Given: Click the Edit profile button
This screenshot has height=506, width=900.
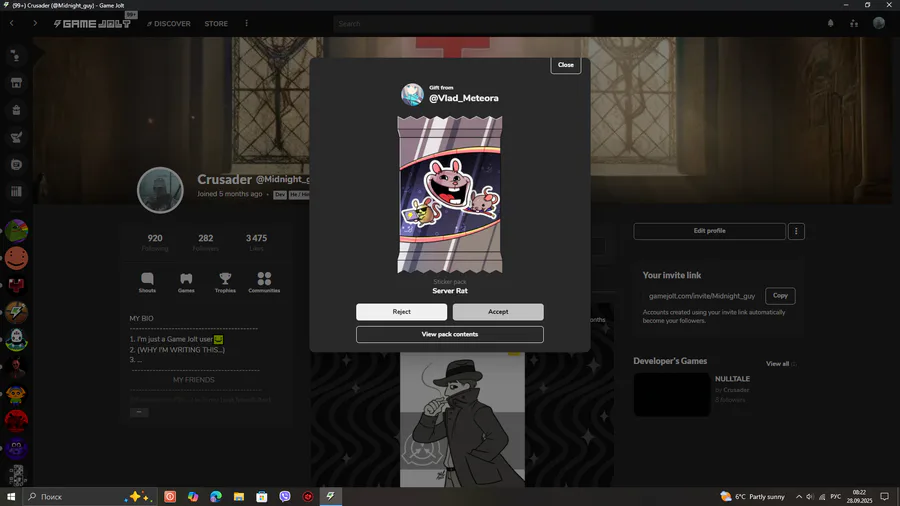Looking at the screenshot, I should click(709, 231).
